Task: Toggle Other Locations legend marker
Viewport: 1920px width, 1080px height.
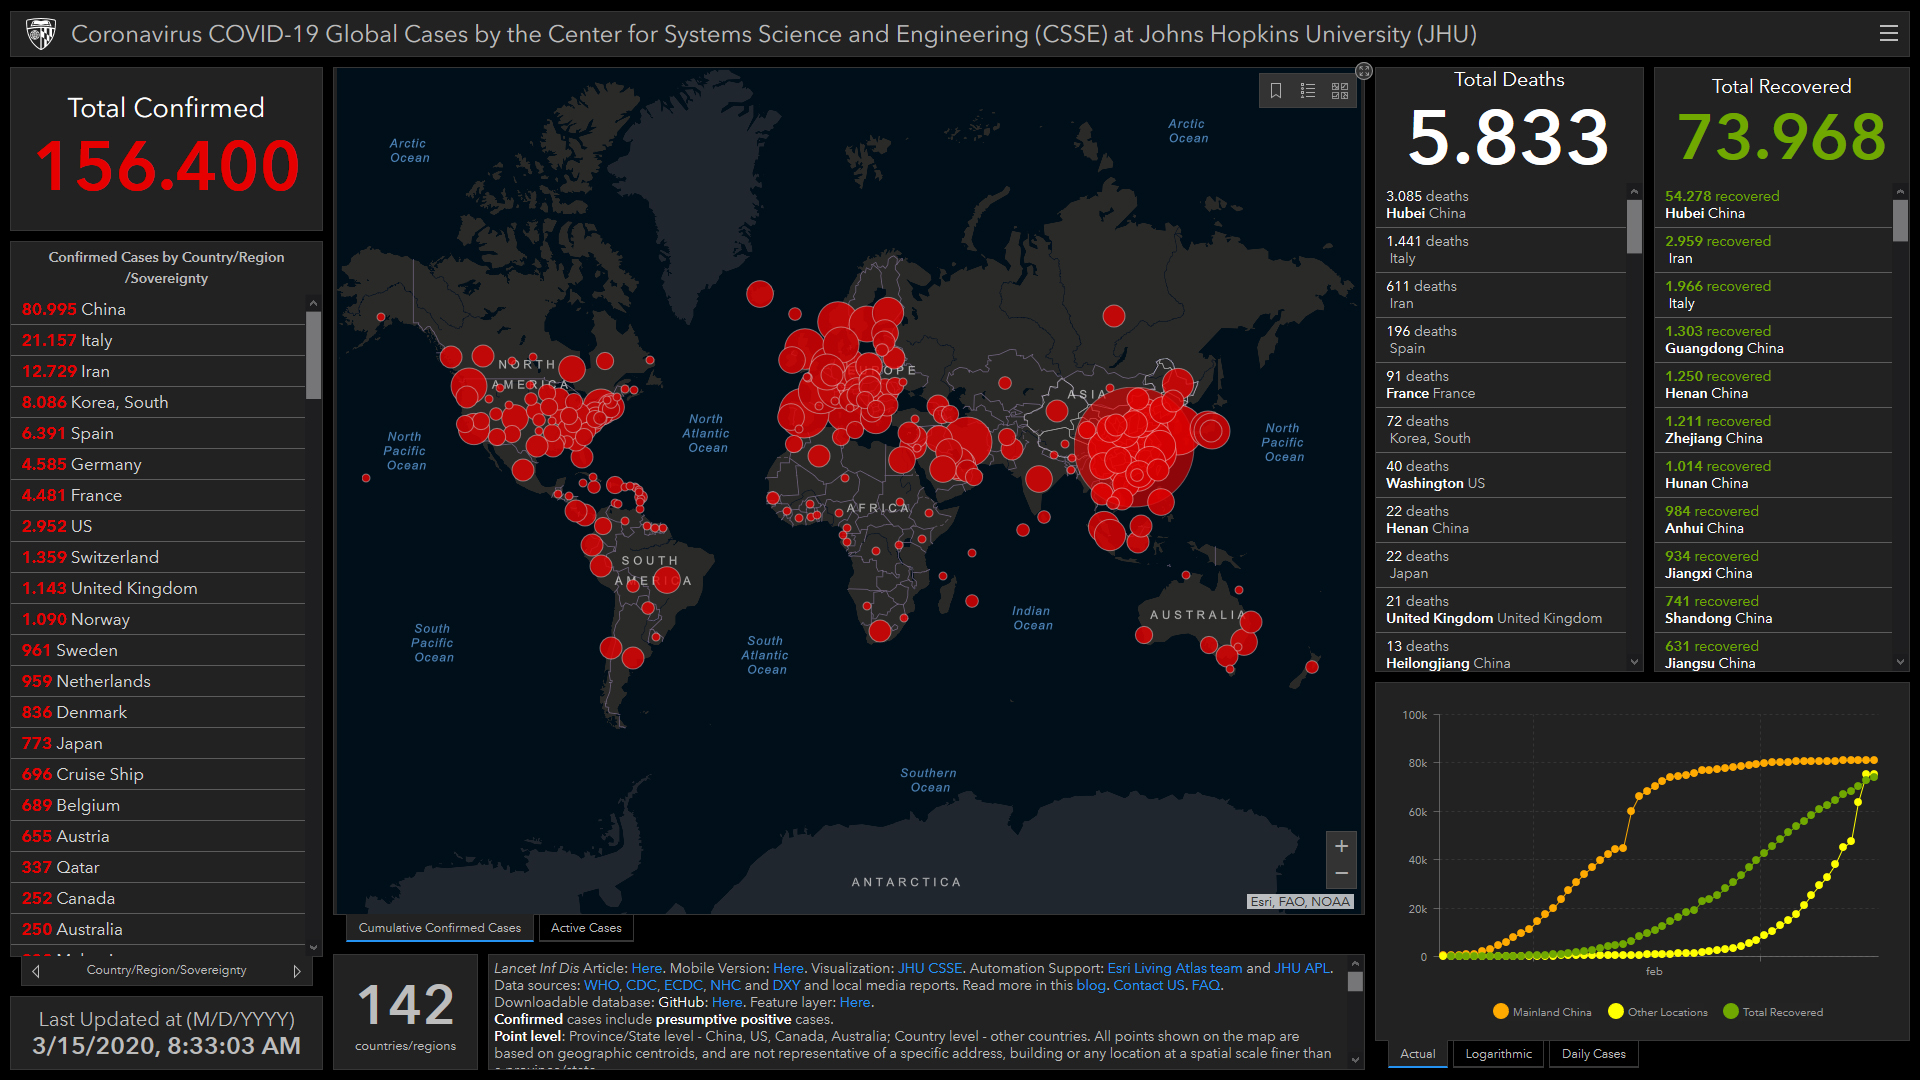Action: coord(1615,1011)
